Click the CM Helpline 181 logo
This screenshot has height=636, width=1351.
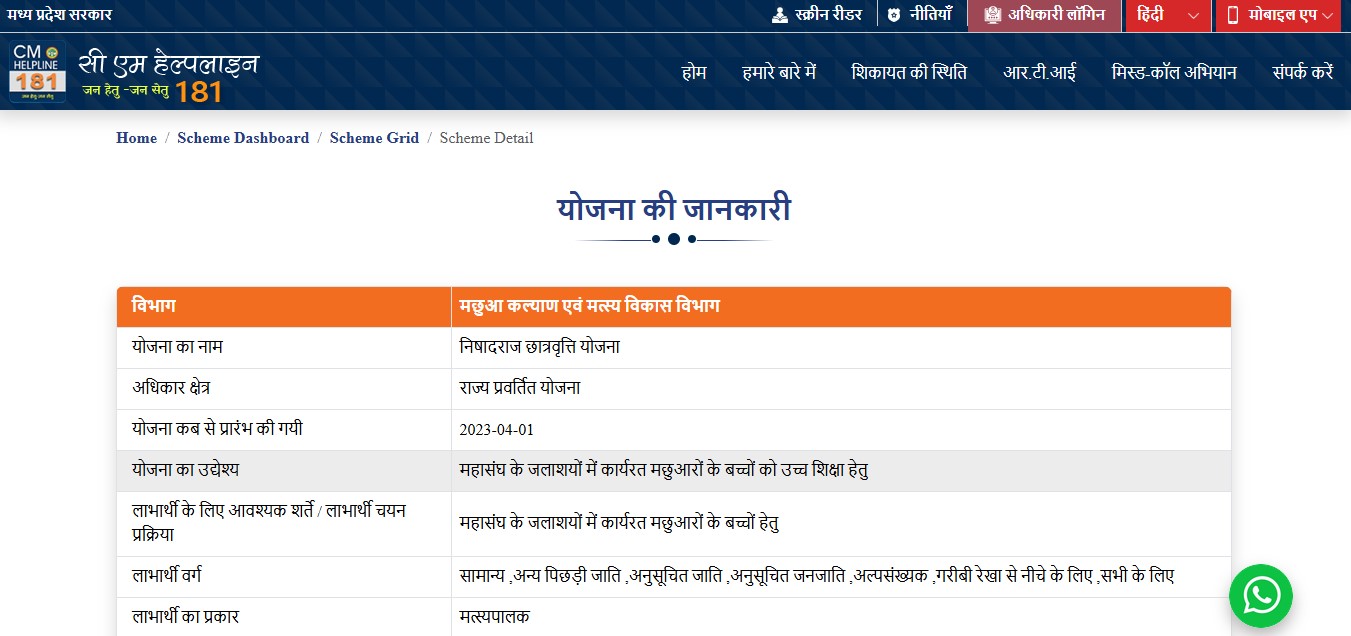[x=38, y=72]
